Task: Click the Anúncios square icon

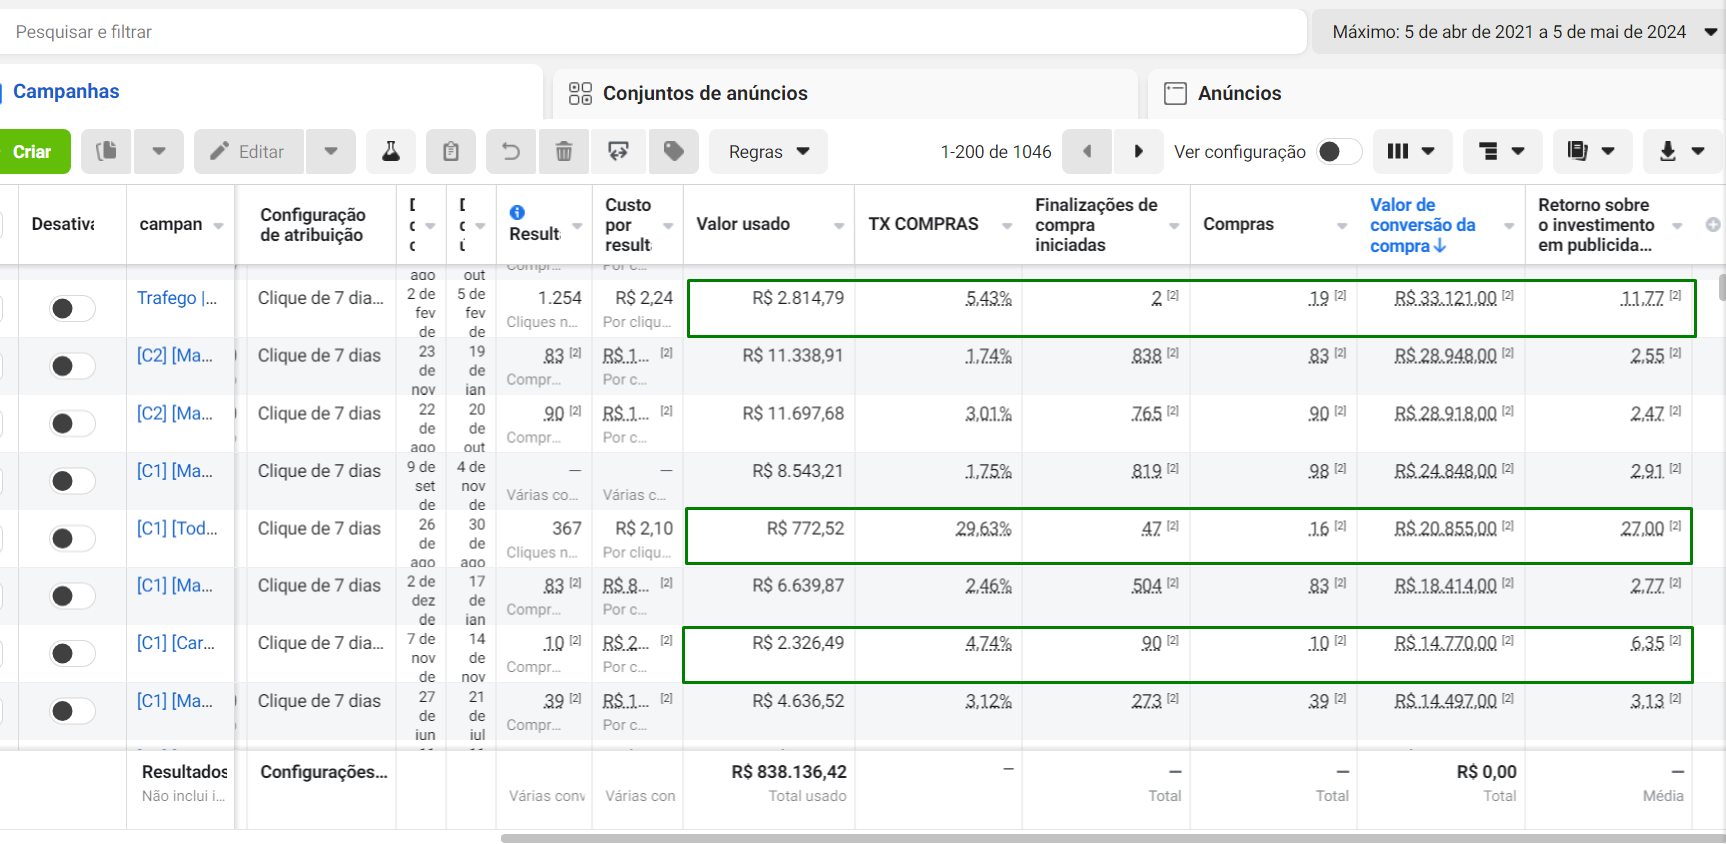Action: pos(1175,93)
